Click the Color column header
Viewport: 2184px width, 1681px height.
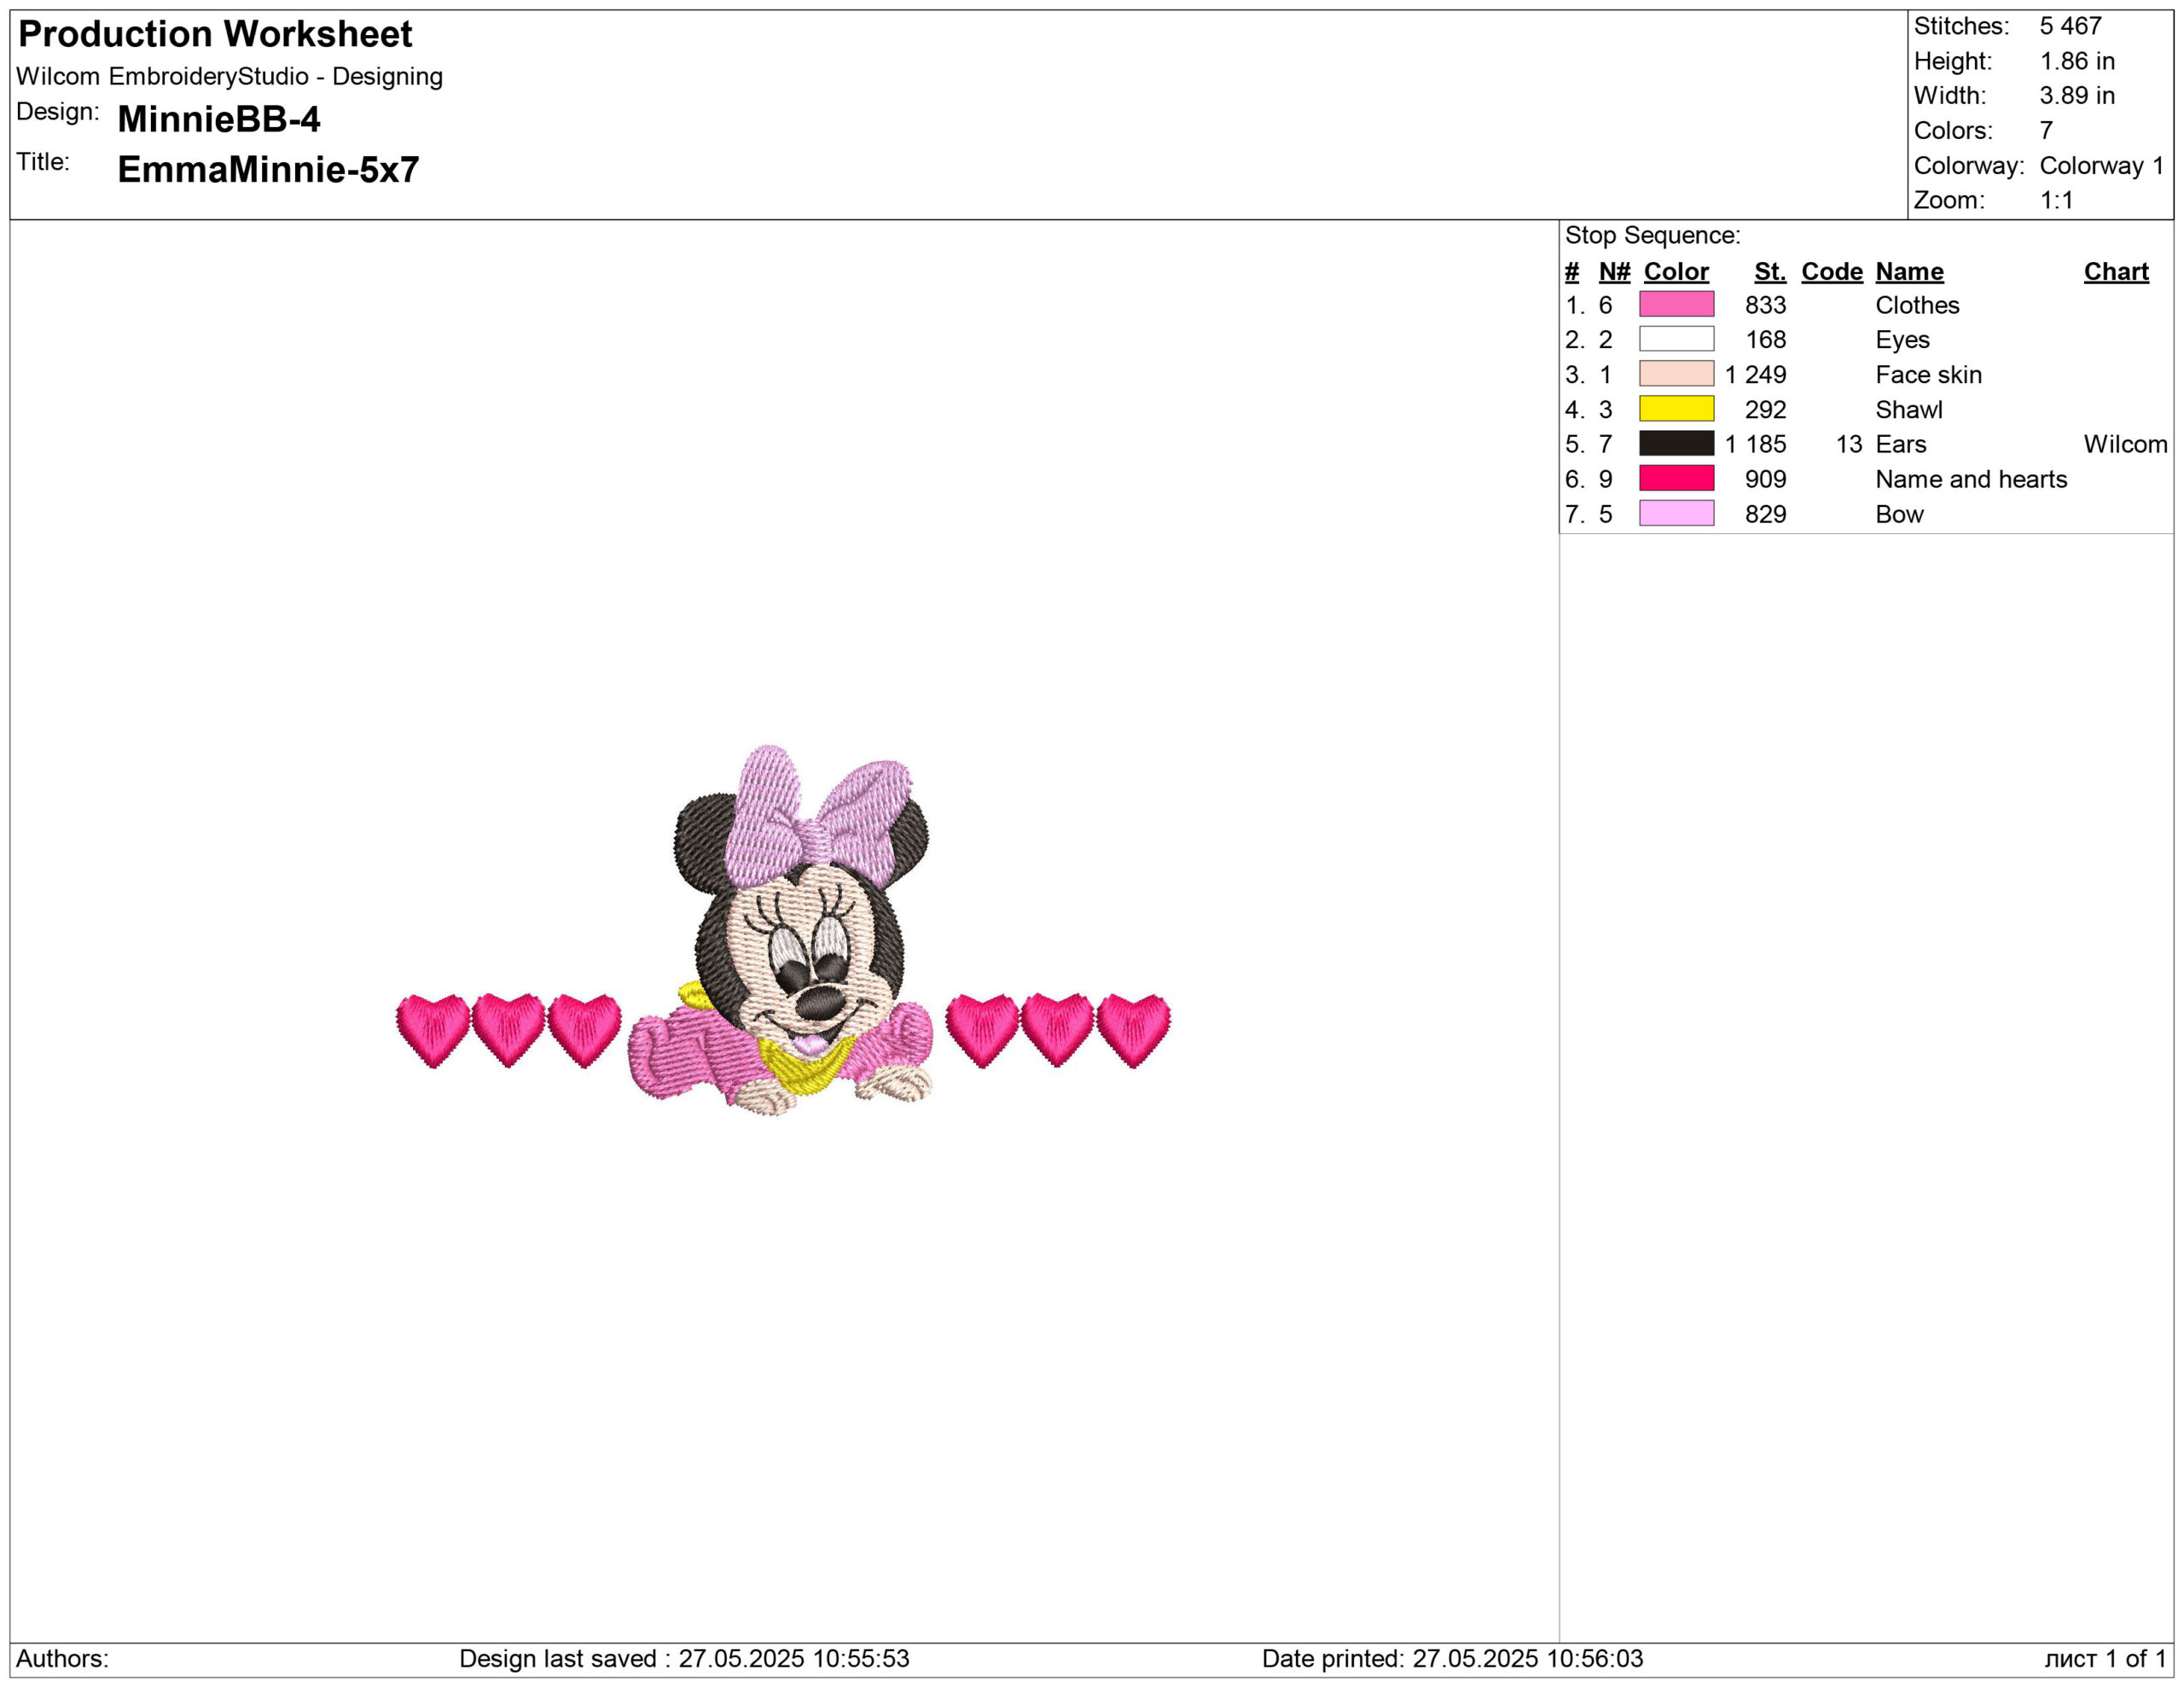point(1676,271)
